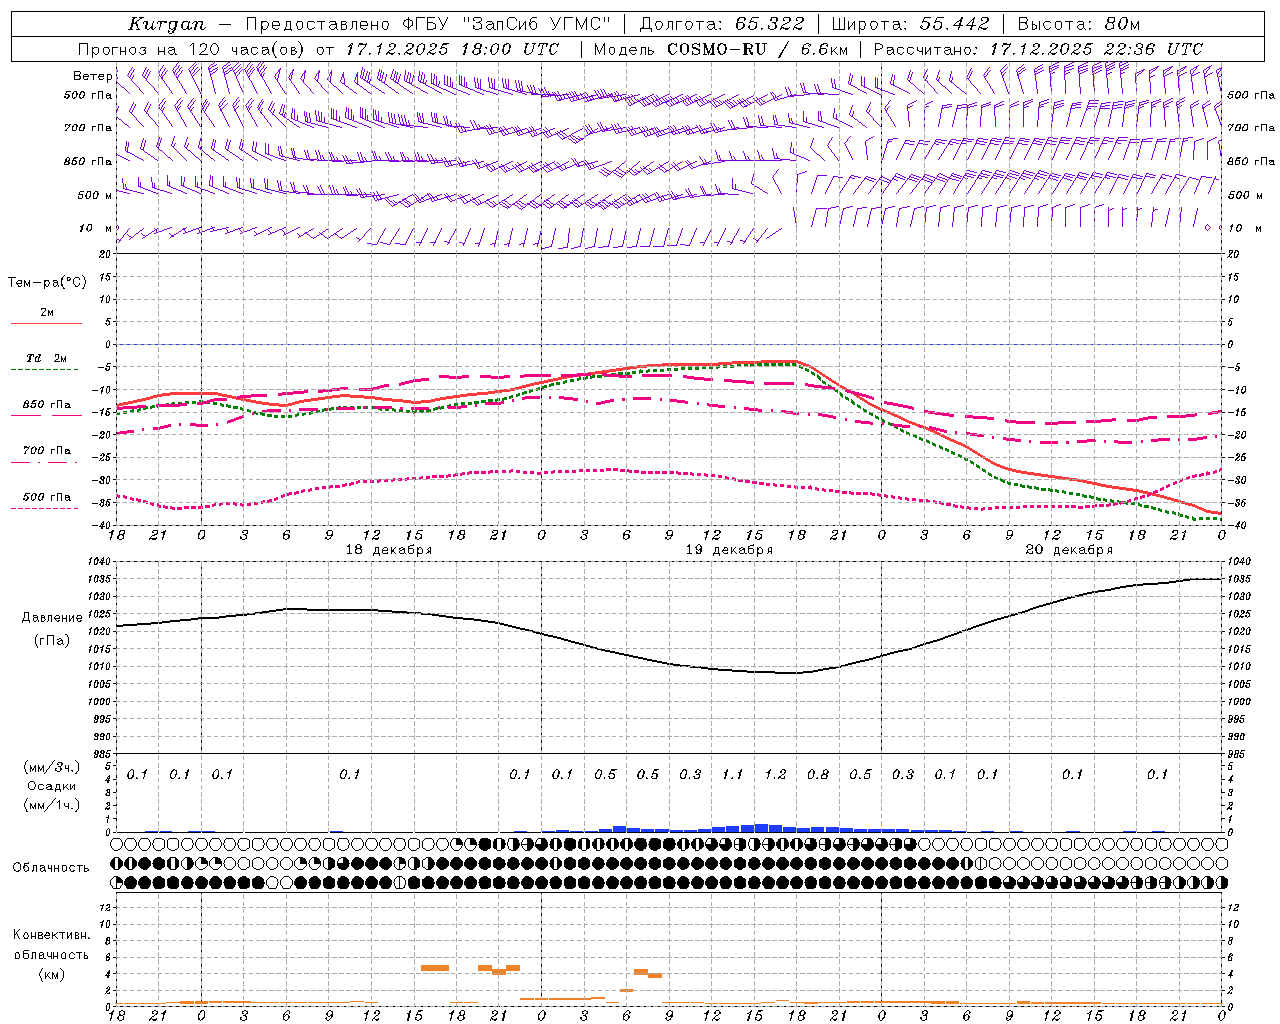The width and height of the screenshot is (1280, 1024).
Task: Click the "Высота: 80м" header field
Action: coord(1078,24)
